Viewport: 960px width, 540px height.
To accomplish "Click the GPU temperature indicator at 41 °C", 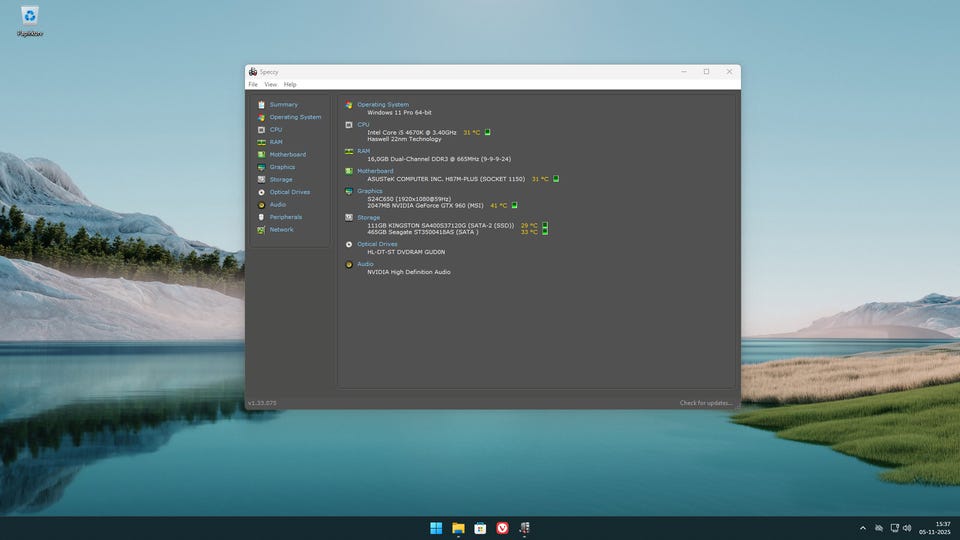I will coord(515,206).
